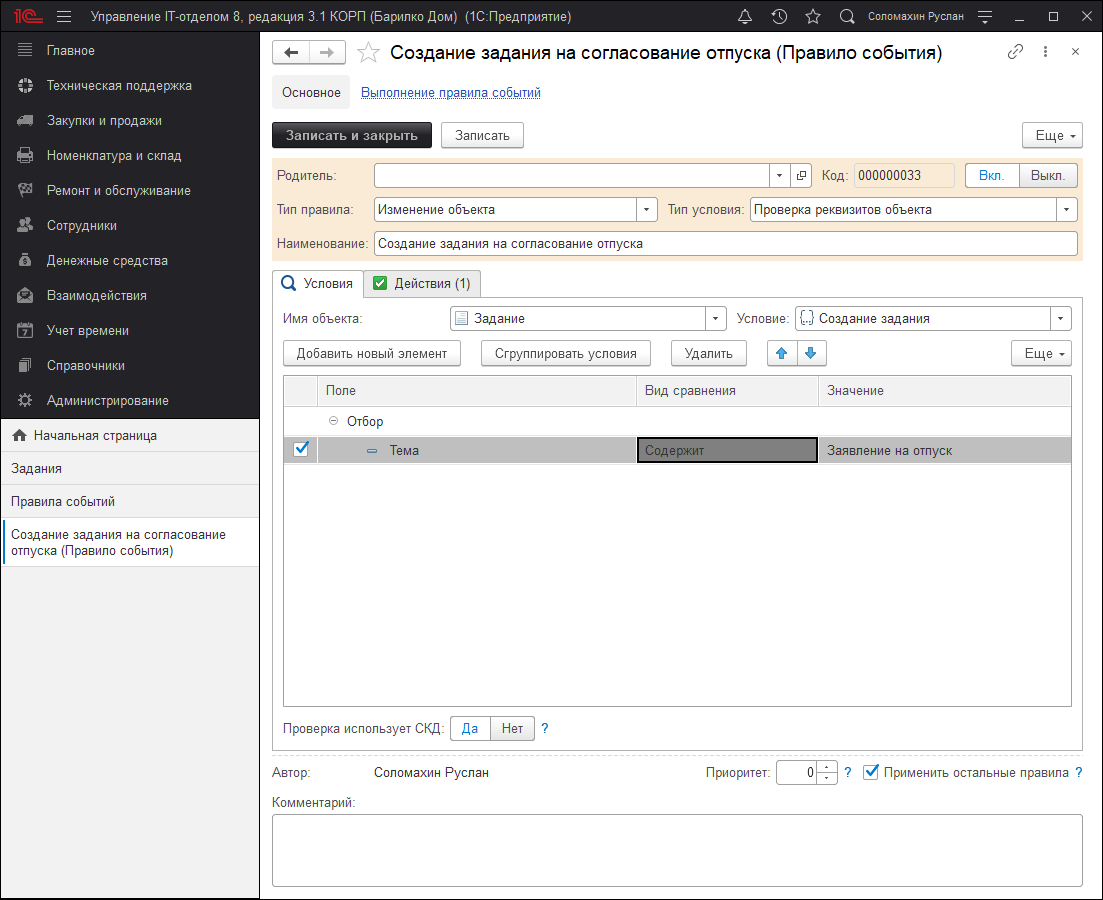Navigate back with left arrow button
Image resolution: width=1103 pixels, height=900 pixels.
click(291, 53)
